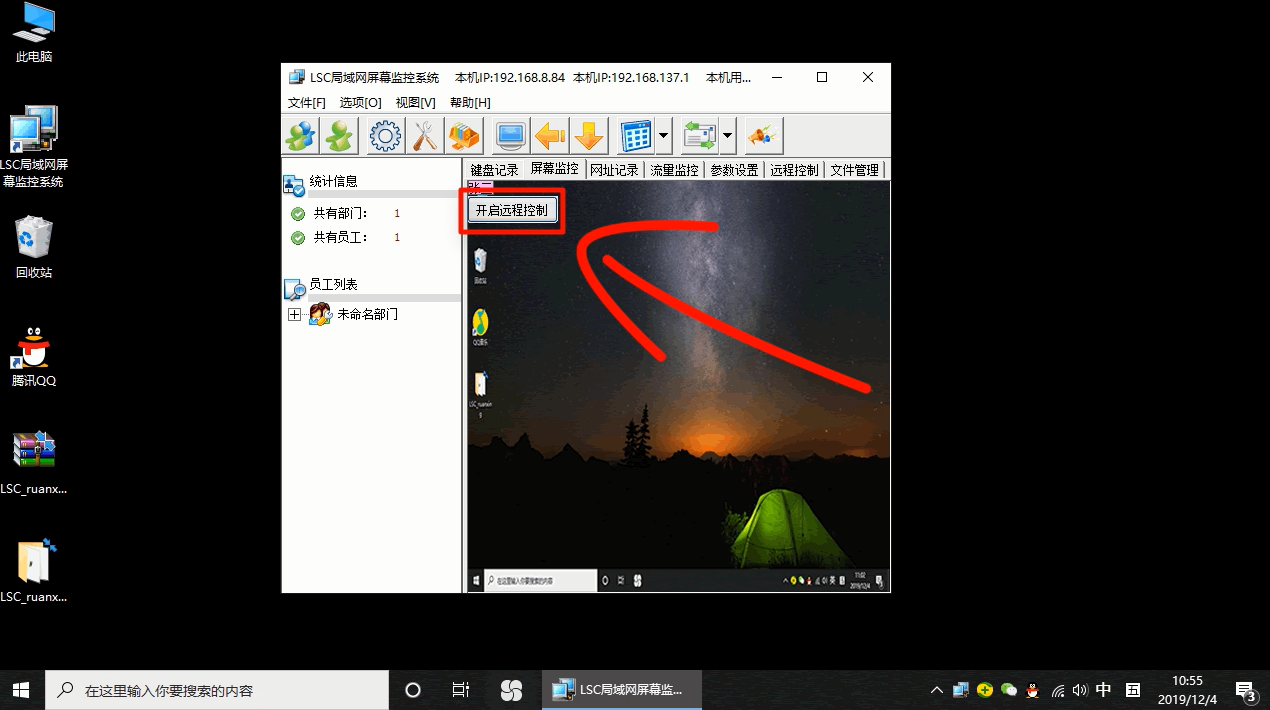Switch to the 屏幕监控 tab

(x=554, y=169)
